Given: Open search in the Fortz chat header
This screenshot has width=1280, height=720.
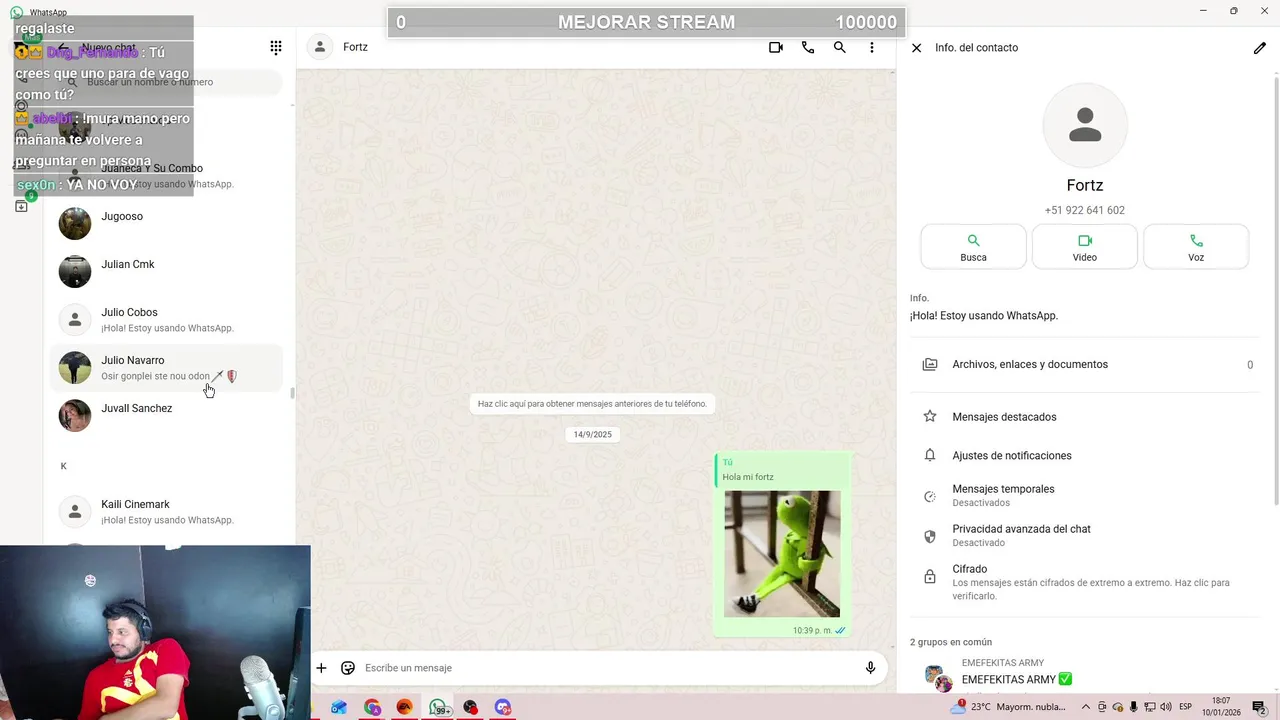Looking at the screenshot, I should point(840,47).
